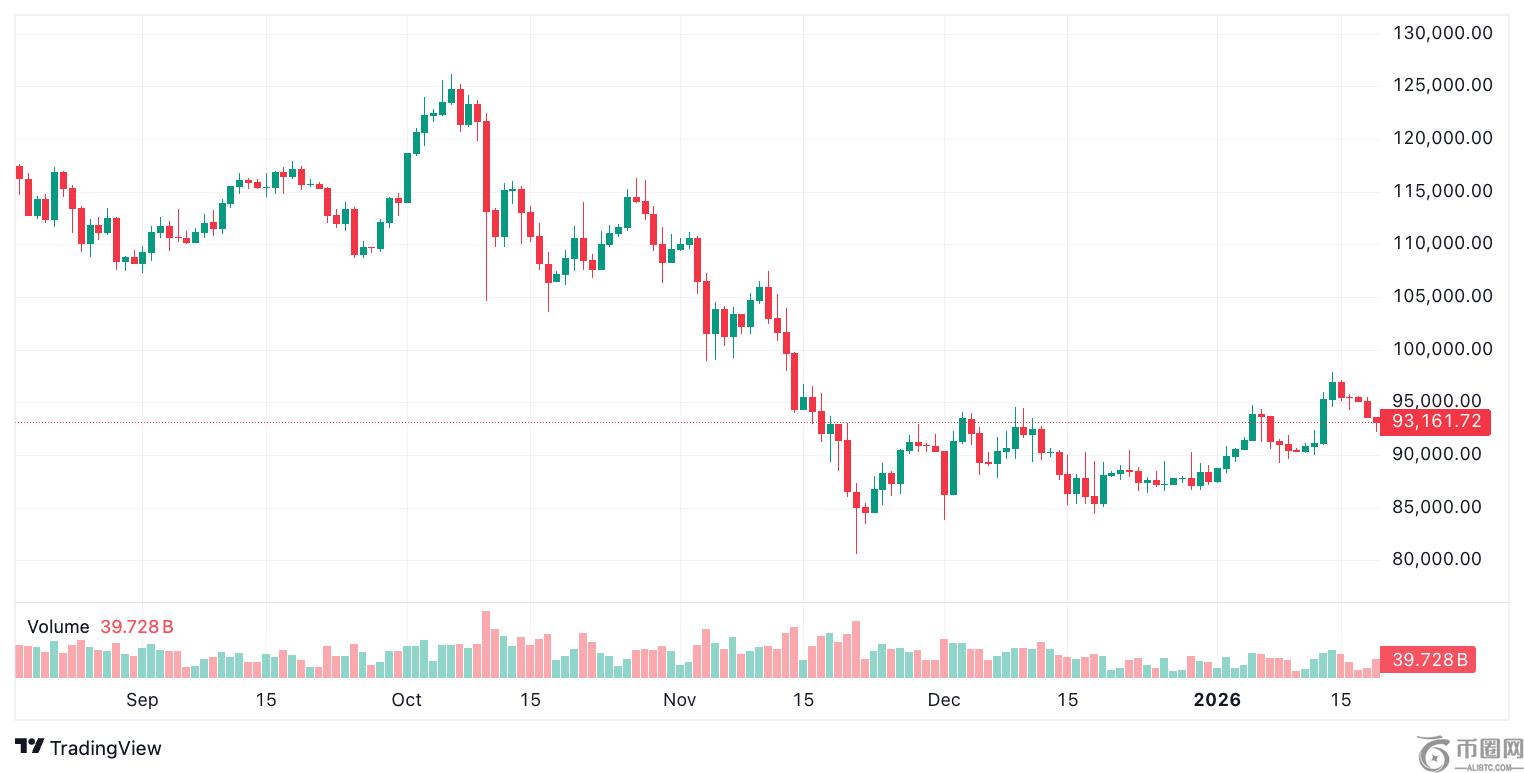
Task: Select the Sep label on time axis
Action: click(x=142, y=700)
